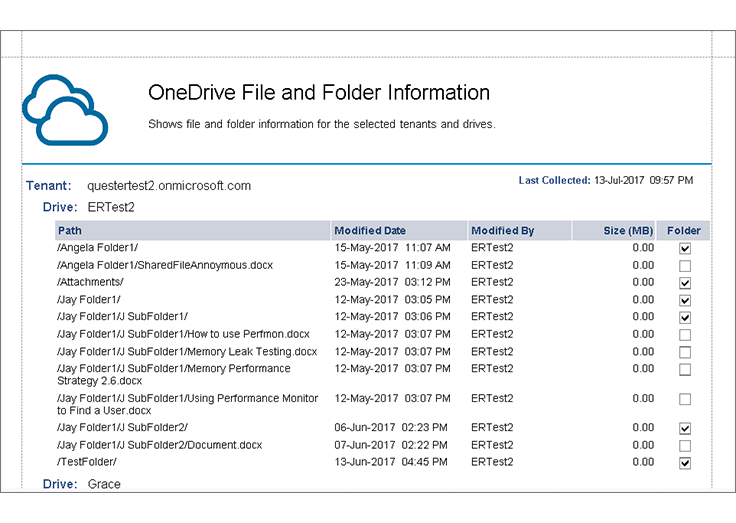Click the Modified By column header
Image resolution: width=736 pixels, height=523 pixels.
(x=520, y=231)
